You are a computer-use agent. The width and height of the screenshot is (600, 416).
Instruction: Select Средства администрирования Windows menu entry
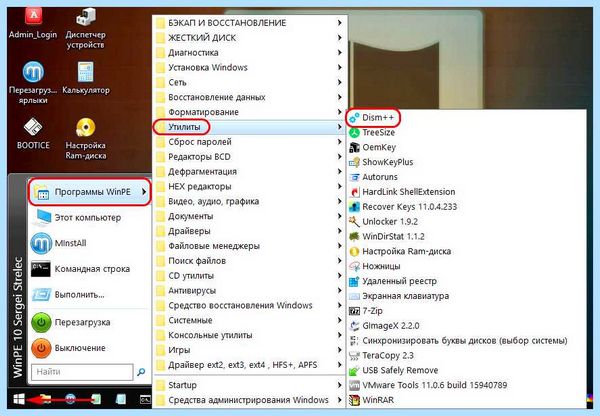pos(250,400)
